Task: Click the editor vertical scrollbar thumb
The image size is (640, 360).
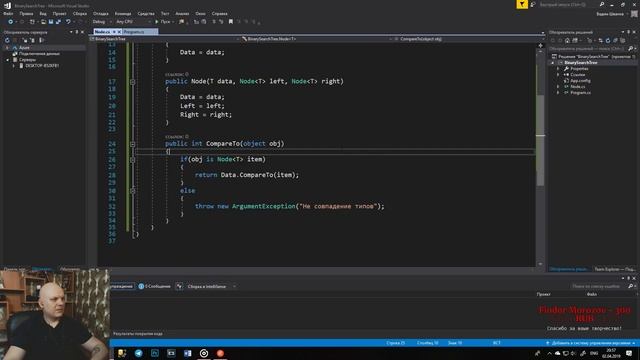Action: 540,139
